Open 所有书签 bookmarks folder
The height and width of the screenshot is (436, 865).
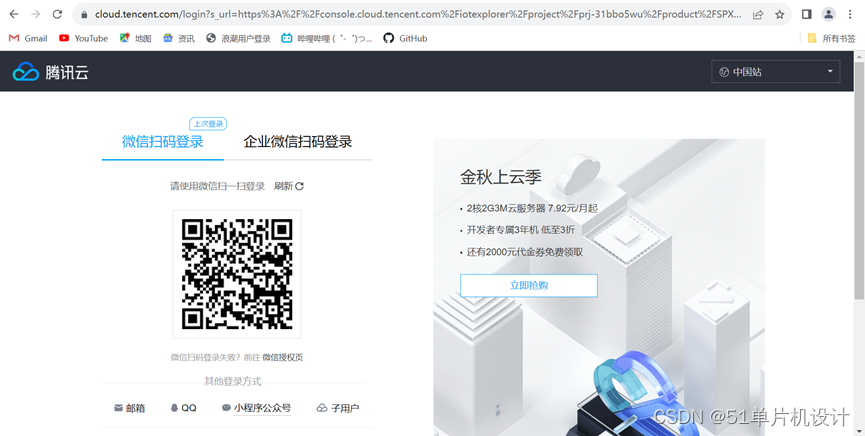pyautogui.click(x=831, y=39)
